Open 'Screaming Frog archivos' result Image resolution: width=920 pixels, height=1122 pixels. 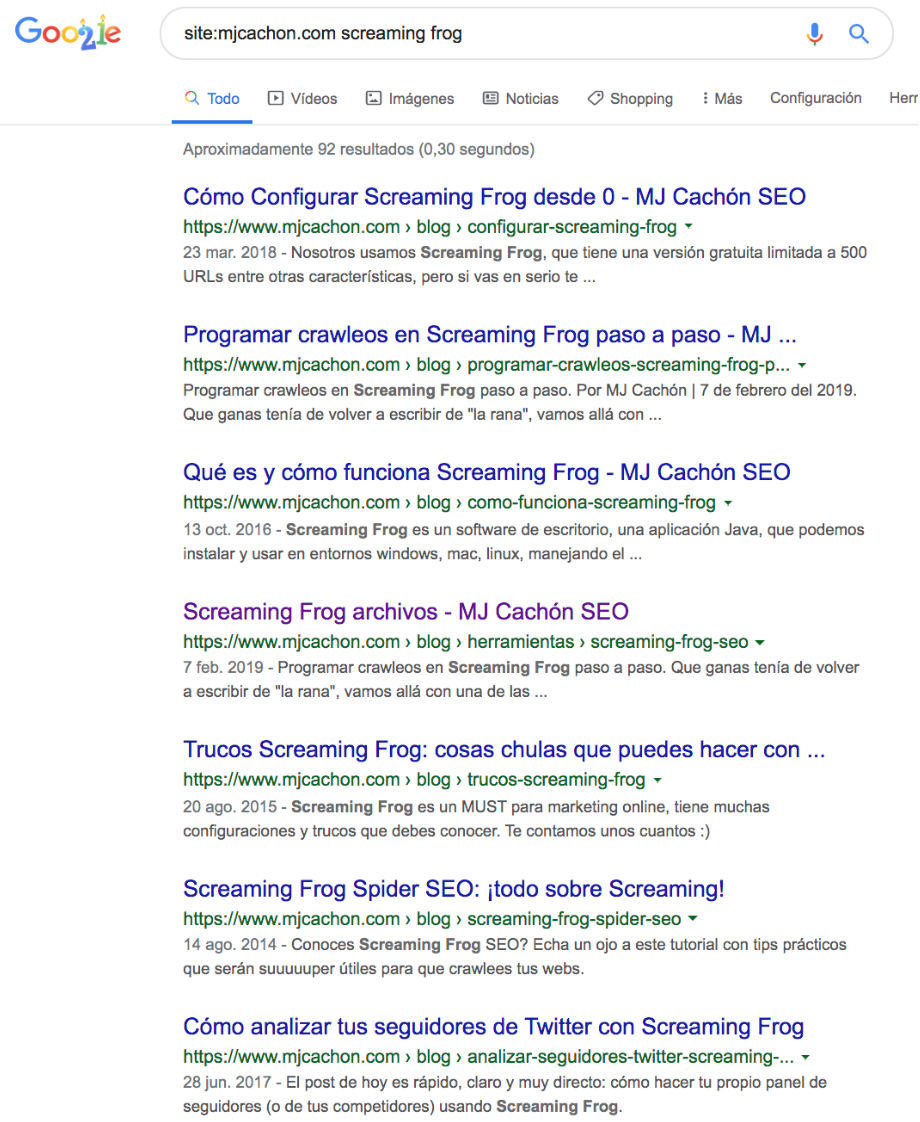coord(406,612)
